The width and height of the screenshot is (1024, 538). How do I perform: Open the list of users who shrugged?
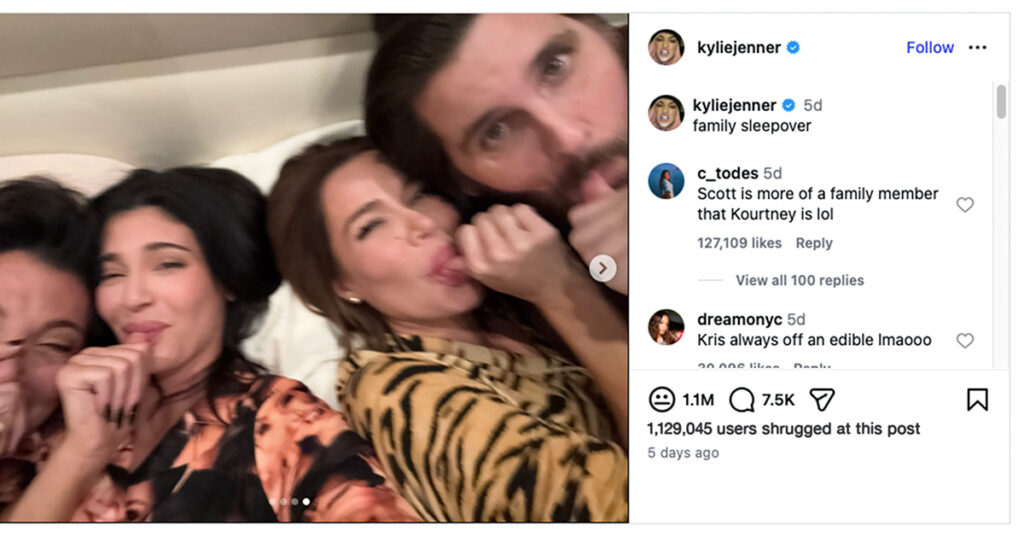tap(783, 428)
